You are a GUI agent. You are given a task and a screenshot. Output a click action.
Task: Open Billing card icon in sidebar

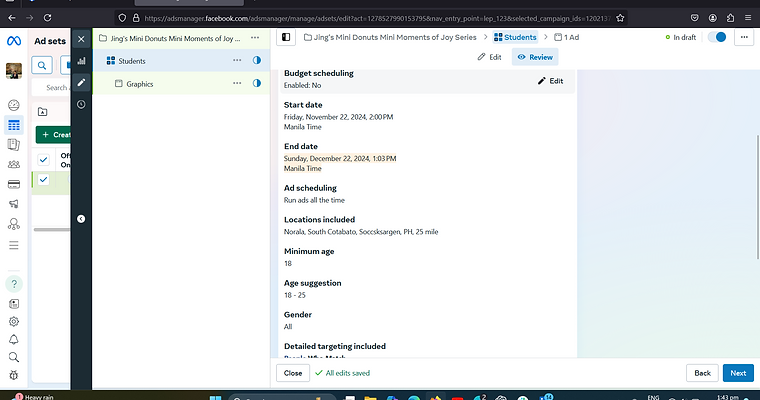tap(14, 184)
